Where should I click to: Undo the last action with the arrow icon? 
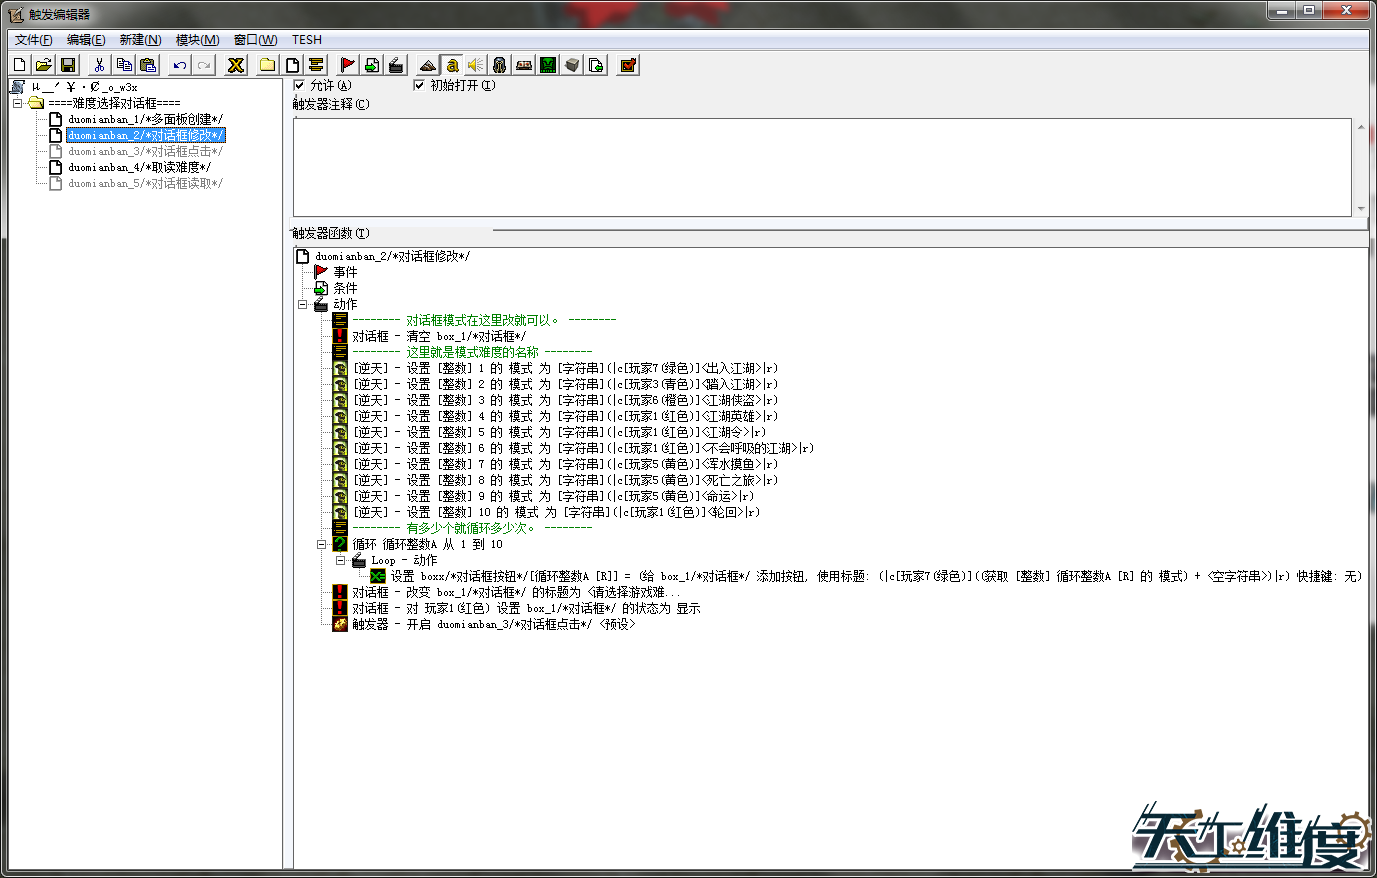click(179, 64)
